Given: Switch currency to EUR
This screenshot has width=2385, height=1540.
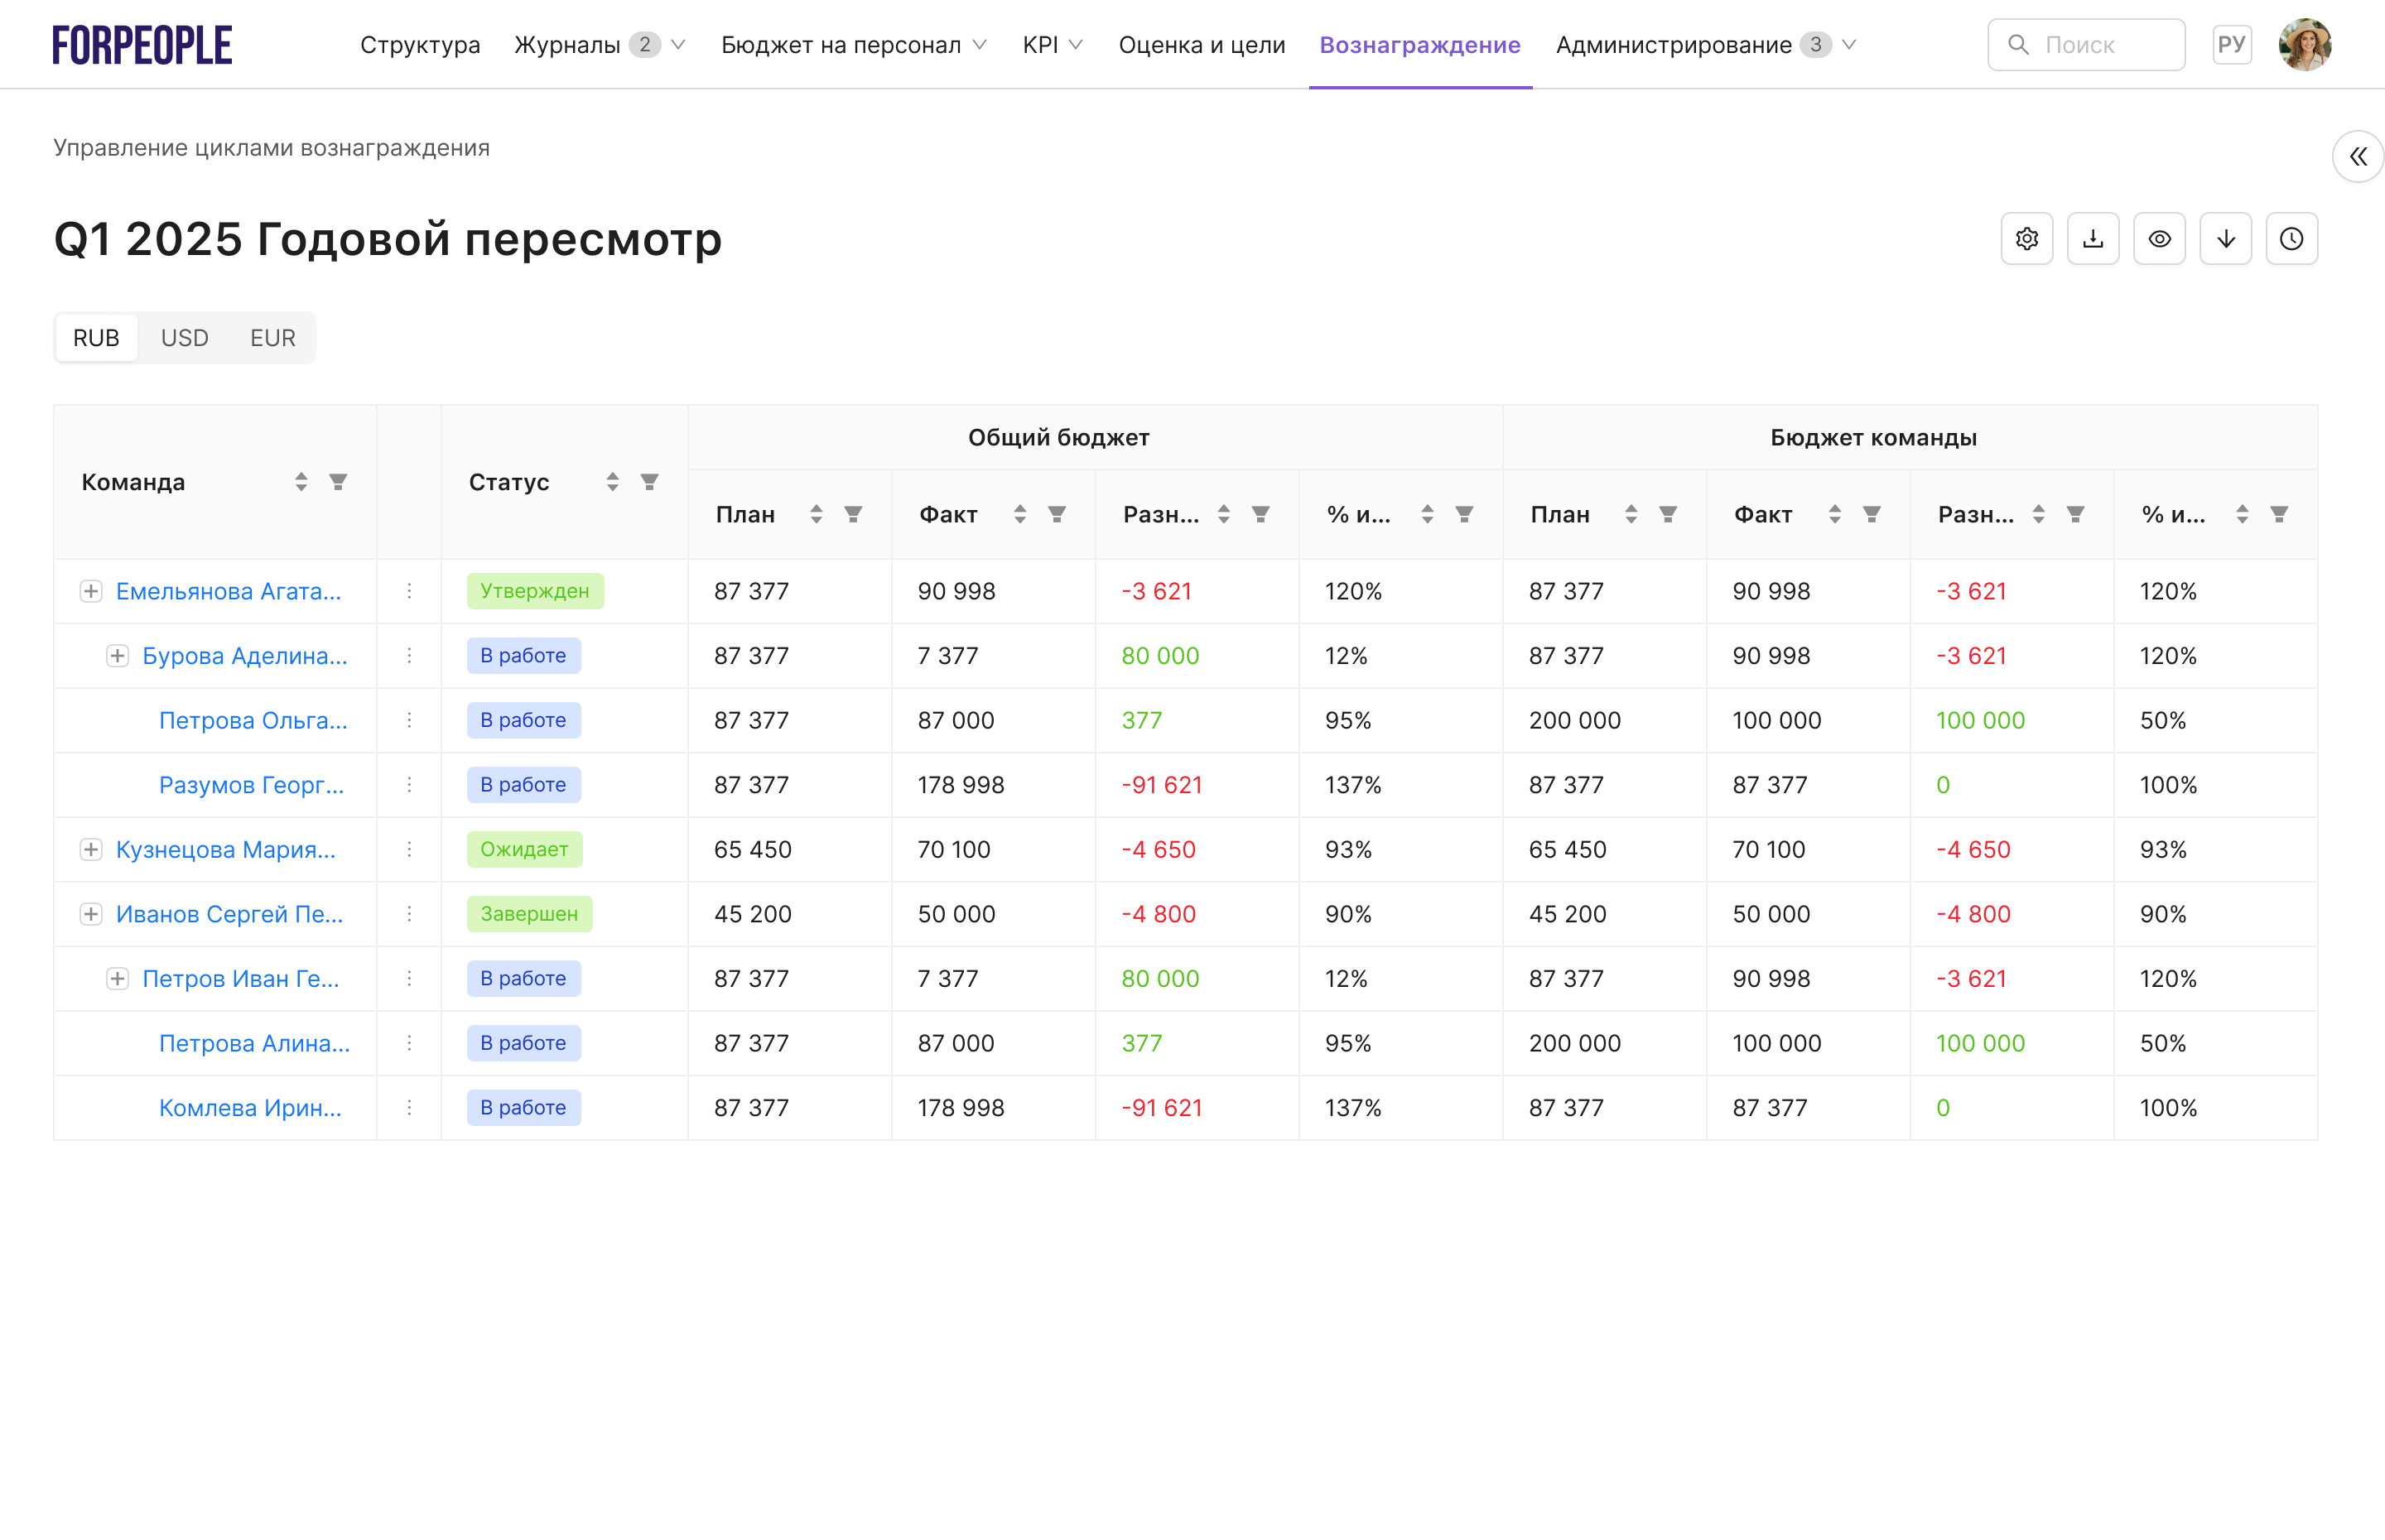Looking at the screenshot, I should tap(272, 338).
